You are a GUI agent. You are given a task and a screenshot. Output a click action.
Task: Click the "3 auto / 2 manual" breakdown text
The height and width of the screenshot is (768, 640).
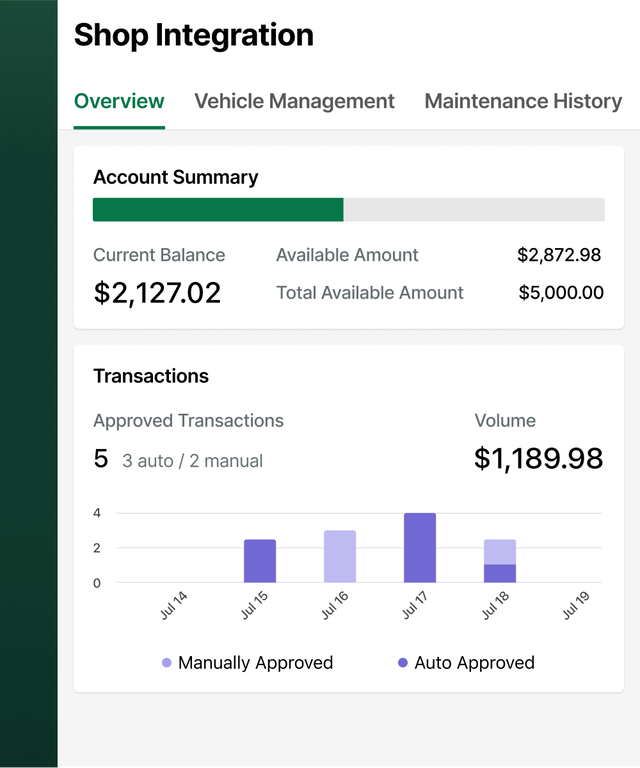tap(193, 461)
